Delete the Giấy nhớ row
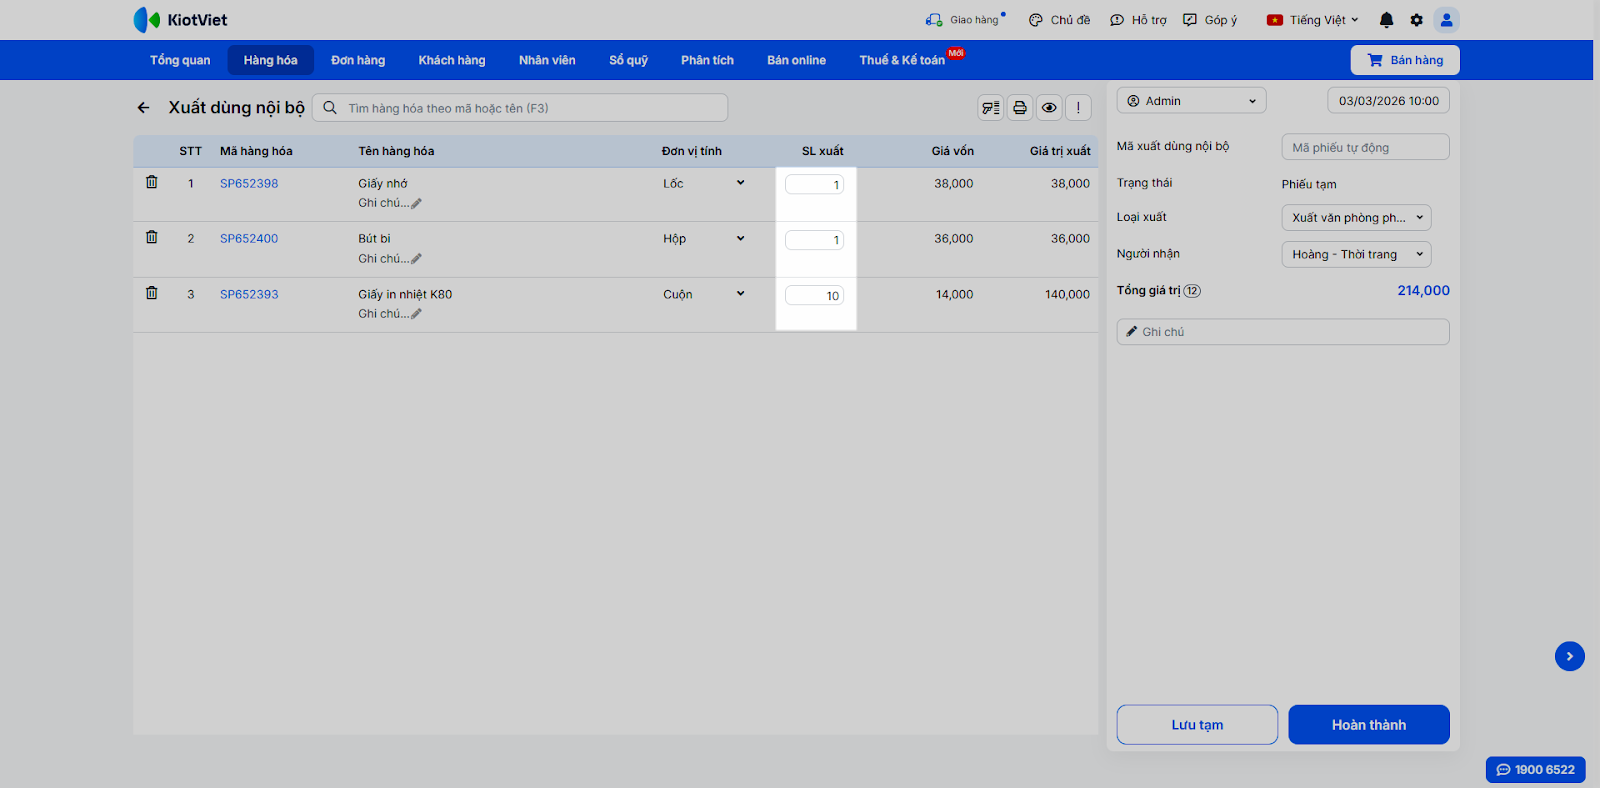The width and height of the screenshot is (1600, 788). (x=152, y=182)
